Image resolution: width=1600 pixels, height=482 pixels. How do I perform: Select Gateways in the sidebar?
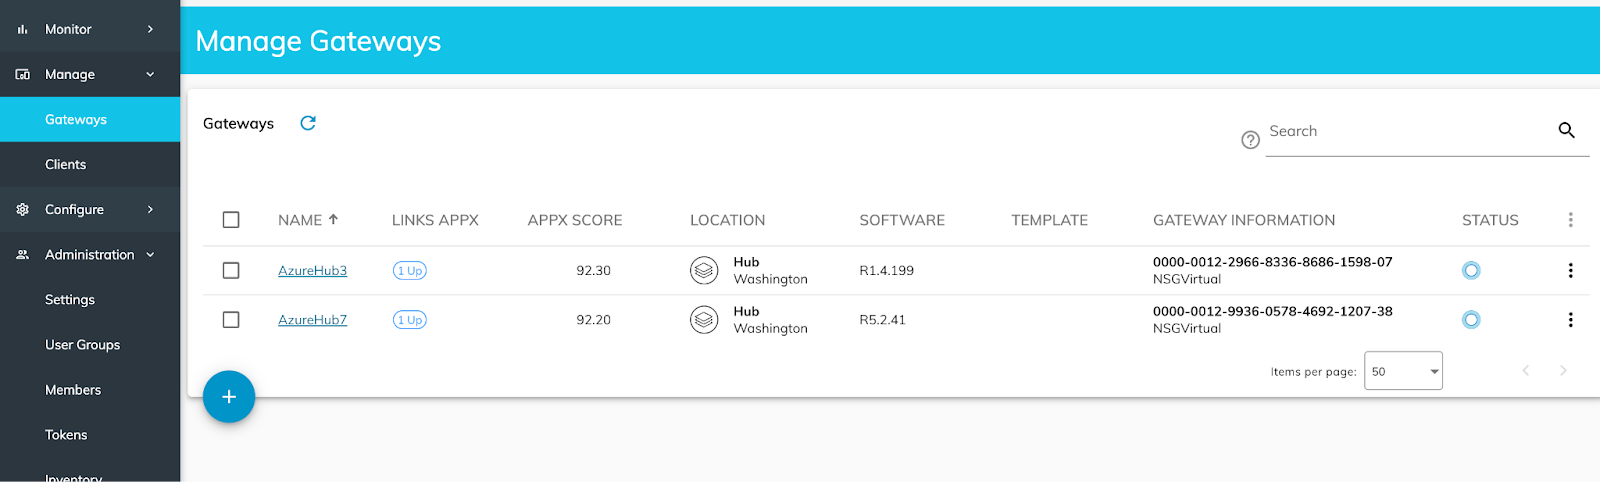[90, 119]
